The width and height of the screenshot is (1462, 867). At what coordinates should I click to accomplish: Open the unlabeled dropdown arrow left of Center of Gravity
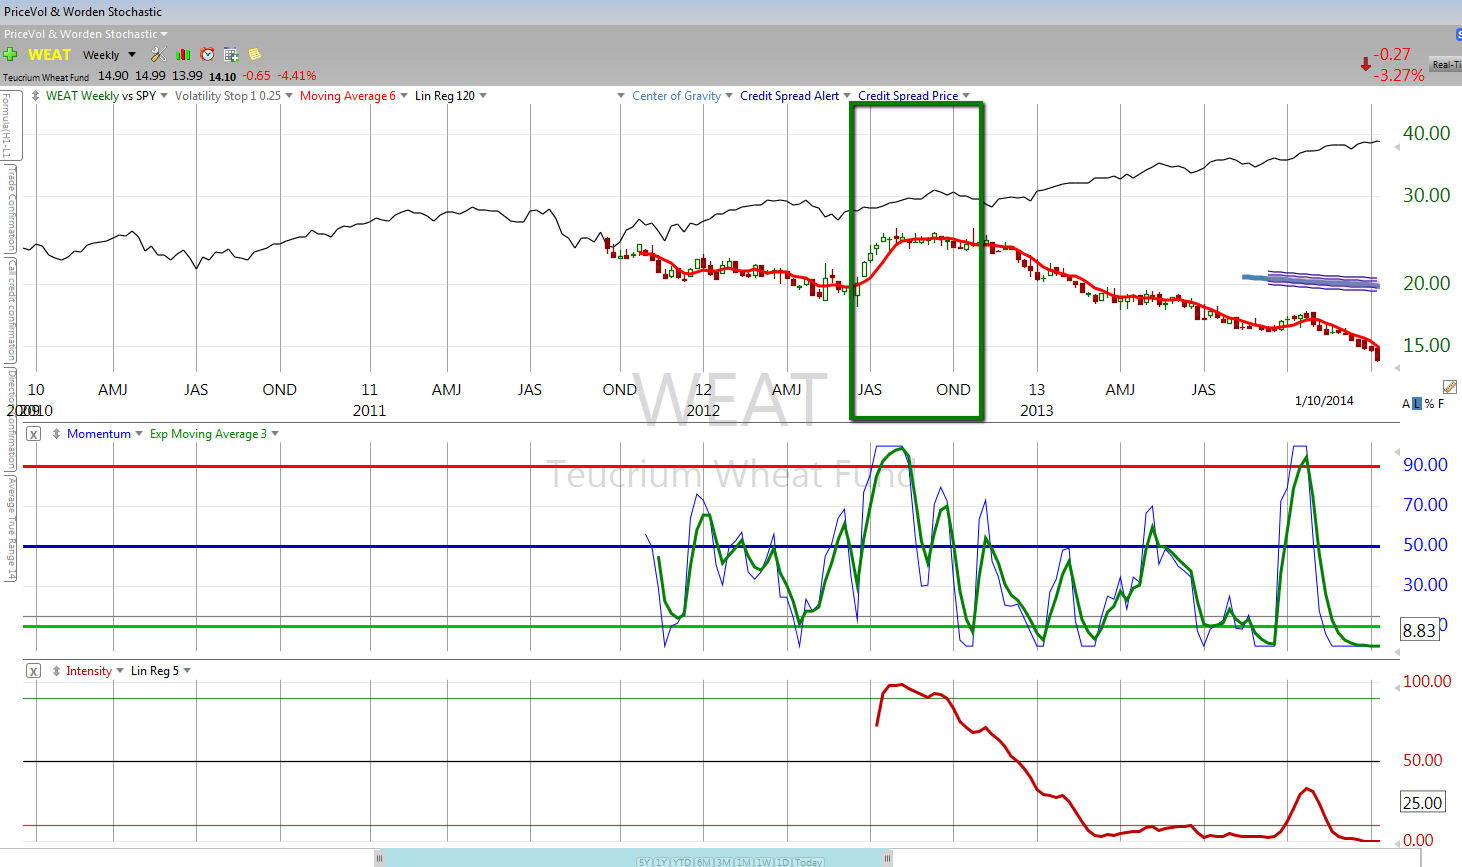622,96
